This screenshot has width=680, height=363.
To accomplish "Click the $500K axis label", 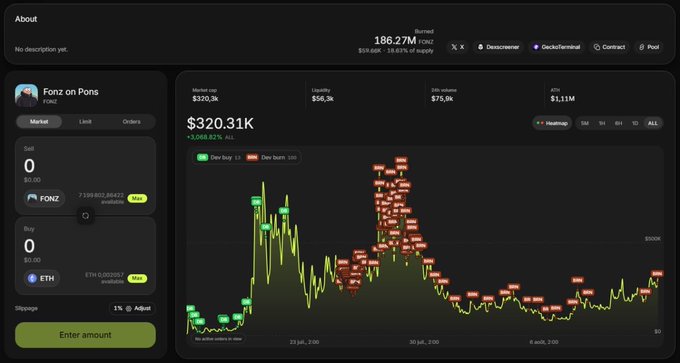I will (x=653, y=239).
